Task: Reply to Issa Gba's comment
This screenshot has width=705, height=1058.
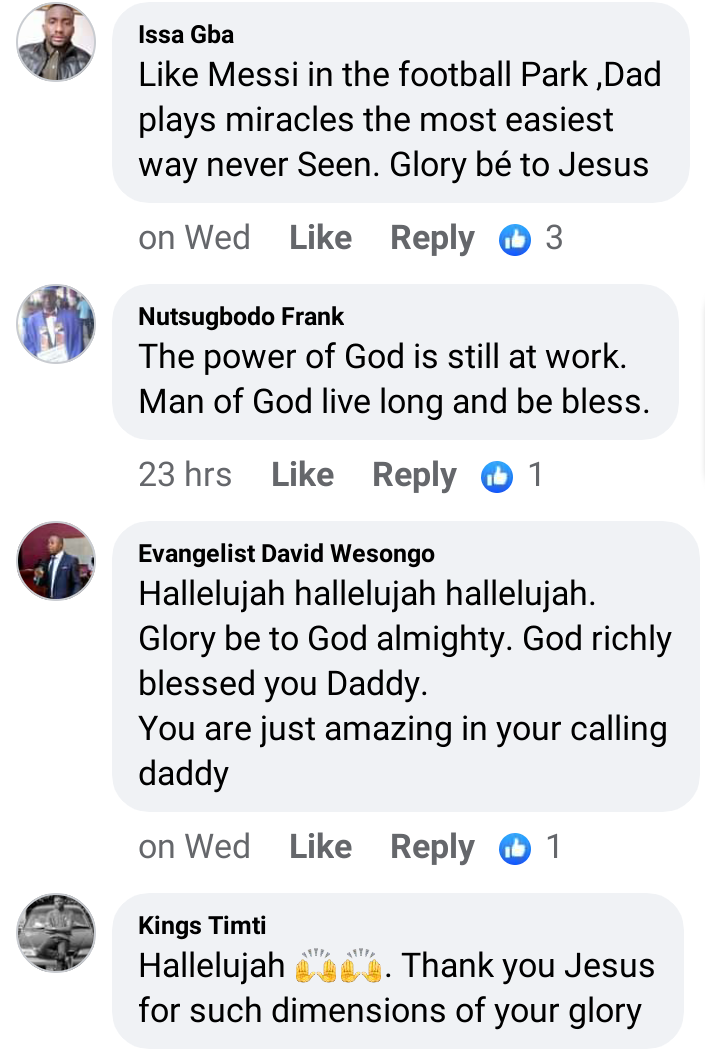Action: point(432,238)
